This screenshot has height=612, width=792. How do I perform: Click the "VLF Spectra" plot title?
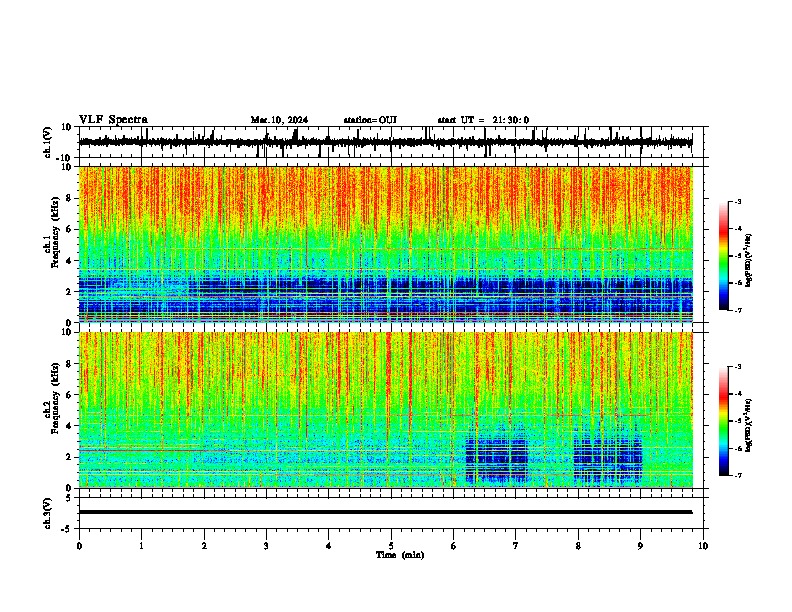click(x=113, y=120)
